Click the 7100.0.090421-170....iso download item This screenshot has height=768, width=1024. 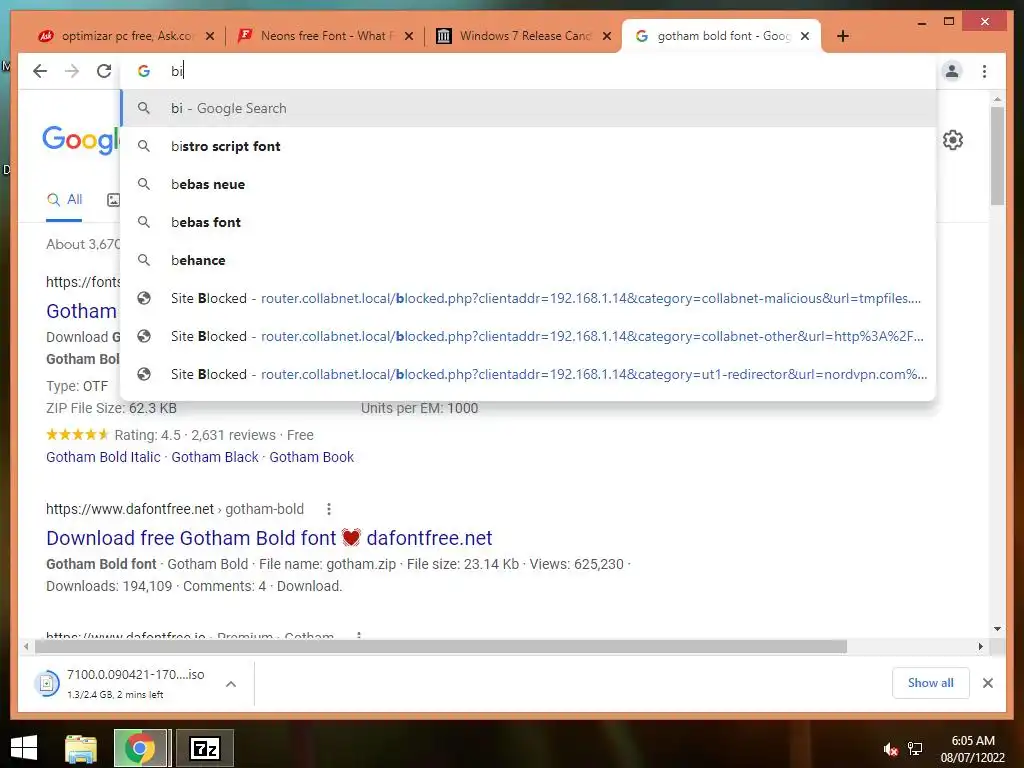(136, 684)
